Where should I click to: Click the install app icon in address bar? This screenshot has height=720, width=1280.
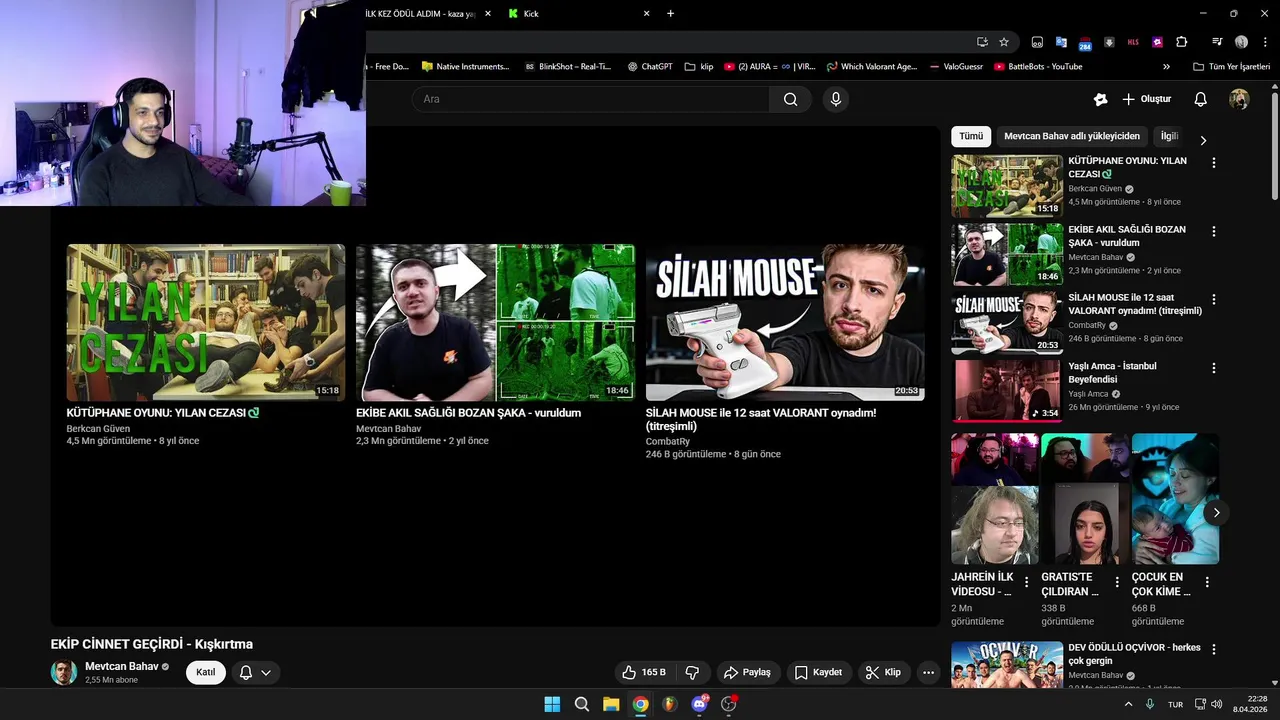click(982, 42)
